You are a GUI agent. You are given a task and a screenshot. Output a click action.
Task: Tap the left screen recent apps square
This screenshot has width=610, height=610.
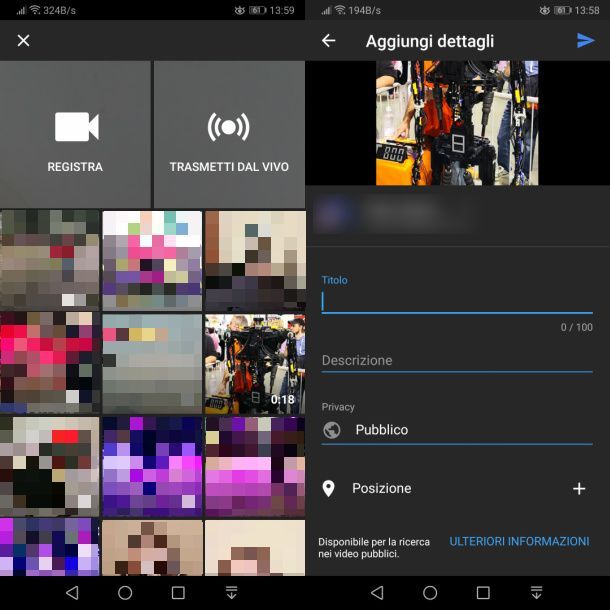(x=178, y=593)
